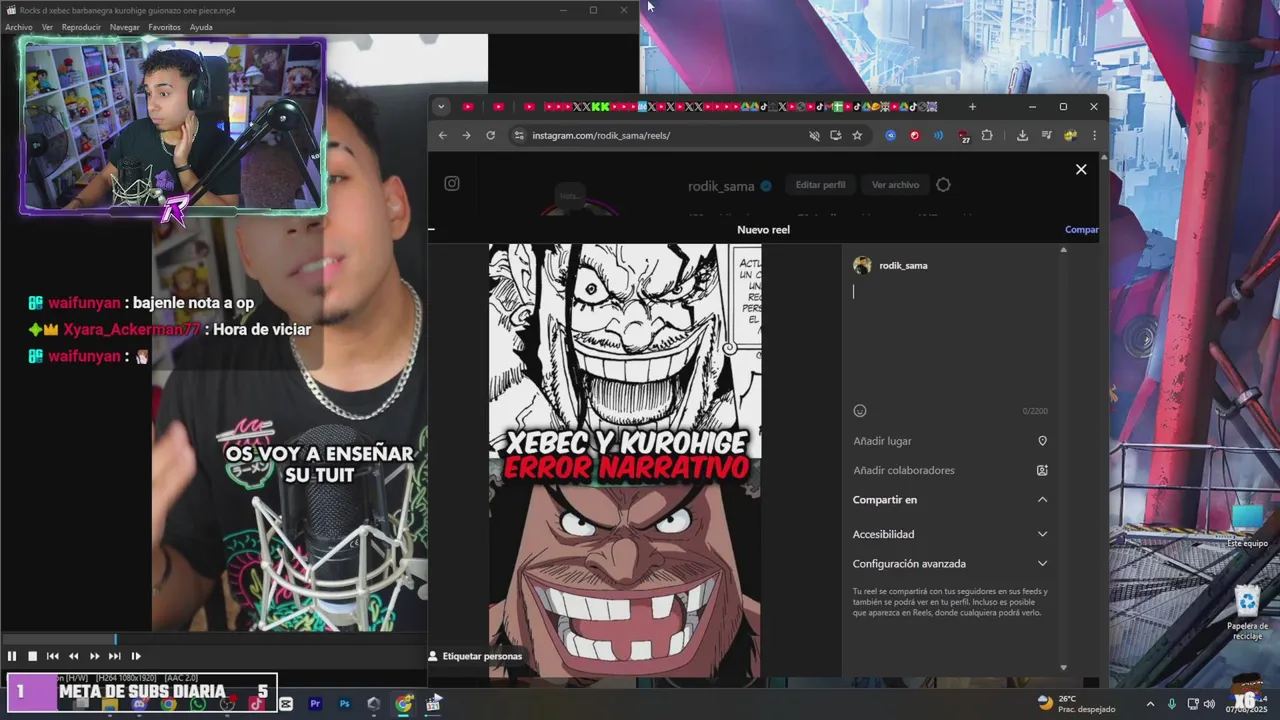Viewport: 1280px width, 720px height.
Task: Open Chrome media controls icon
Action: pos(1046,135)
